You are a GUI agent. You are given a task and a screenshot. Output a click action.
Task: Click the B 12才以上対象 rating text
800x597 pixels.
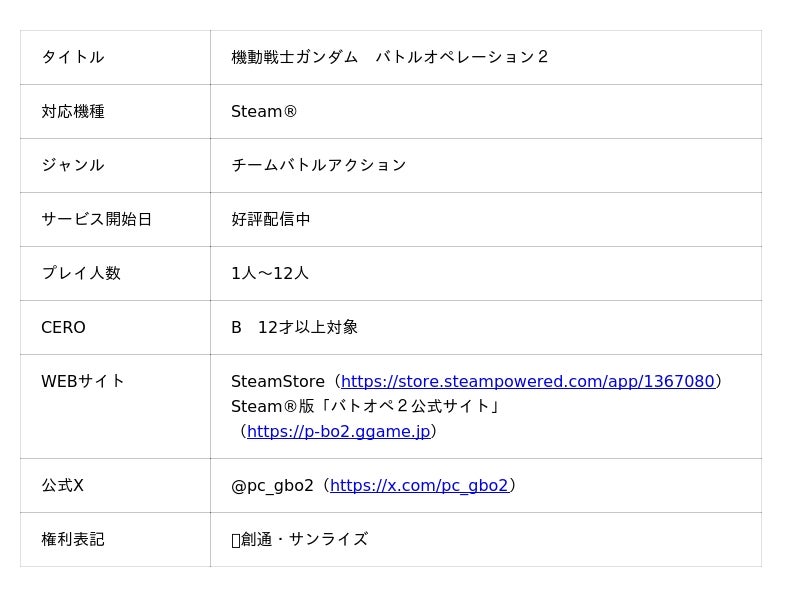tap(295, 327)
